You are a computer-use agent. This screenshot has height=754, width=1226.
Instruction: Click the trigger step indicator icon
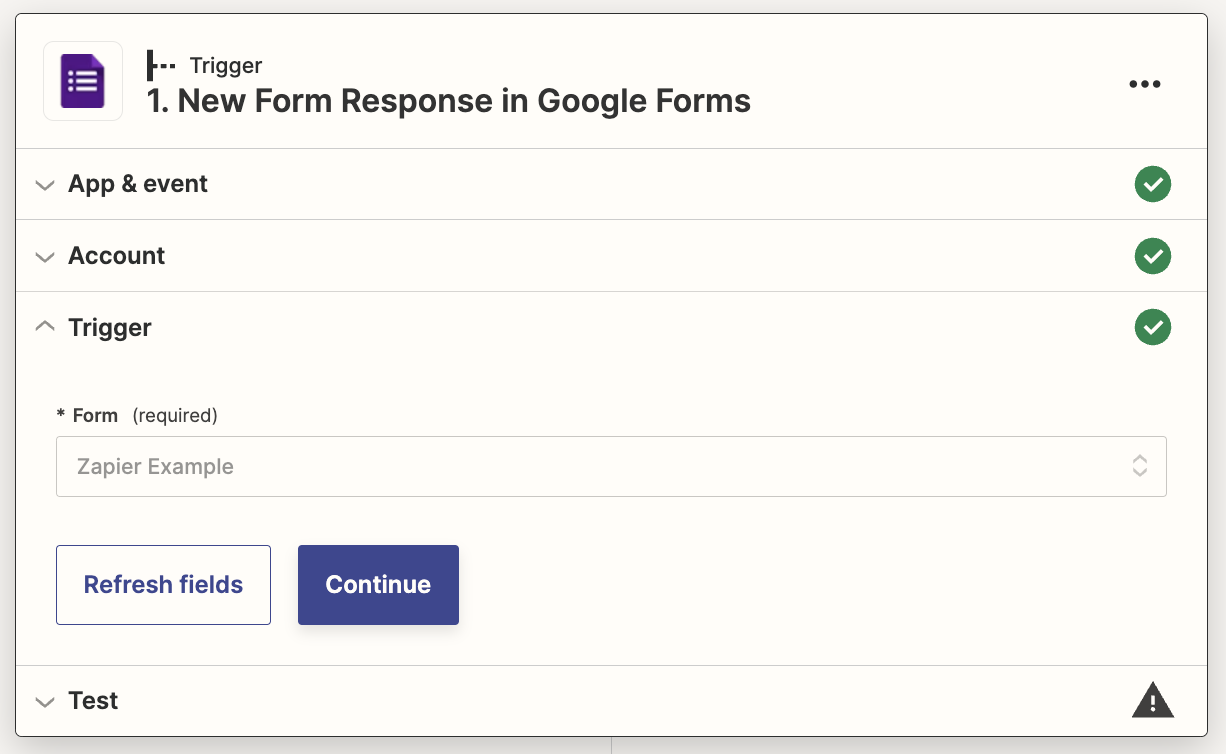click(x=160, y=66)
